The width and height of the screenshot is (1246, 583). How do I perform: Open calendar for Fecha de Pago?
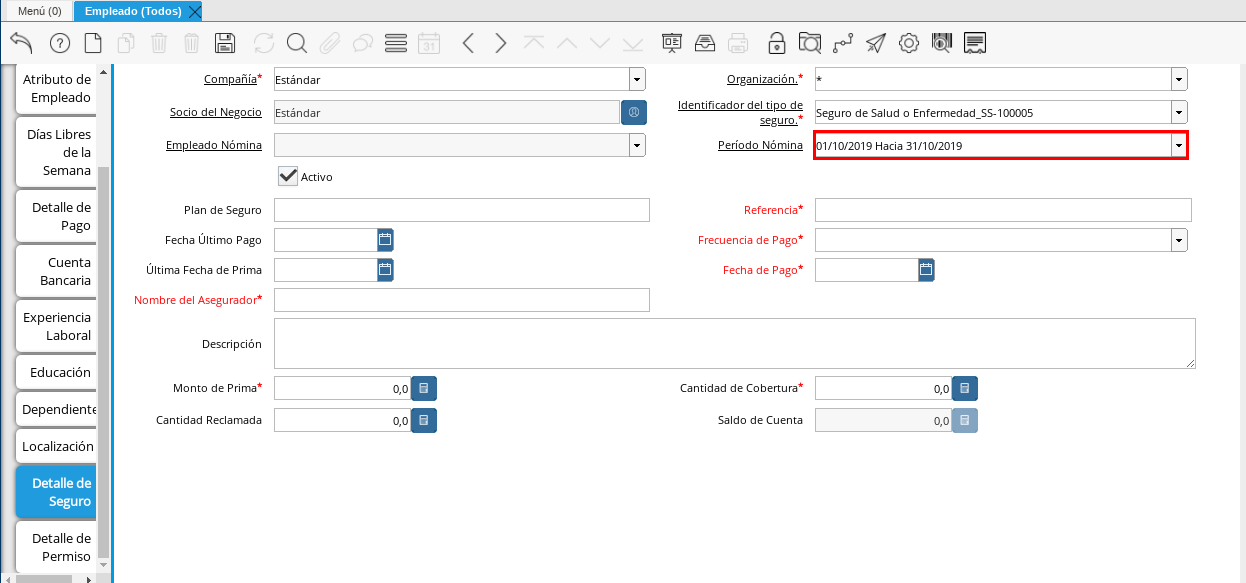coord(926,270)
